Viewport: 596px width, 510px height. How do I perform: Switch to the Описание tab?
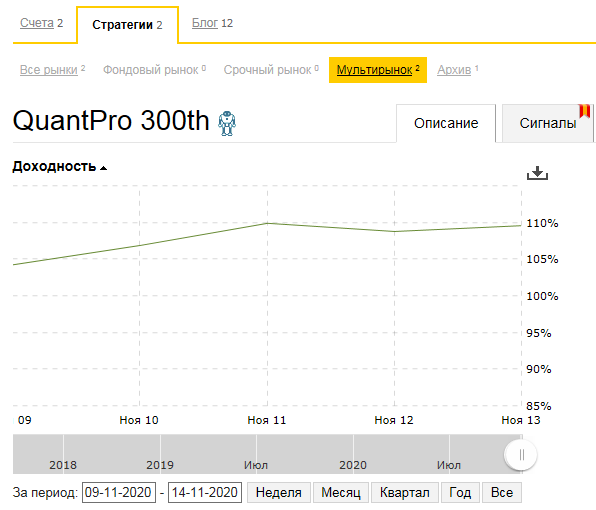(x=446, y=123)
